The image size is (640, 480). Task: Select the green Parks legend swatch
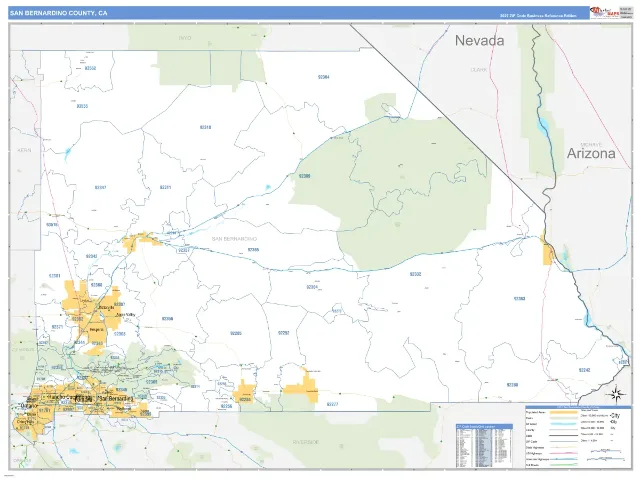pos(564,418)
